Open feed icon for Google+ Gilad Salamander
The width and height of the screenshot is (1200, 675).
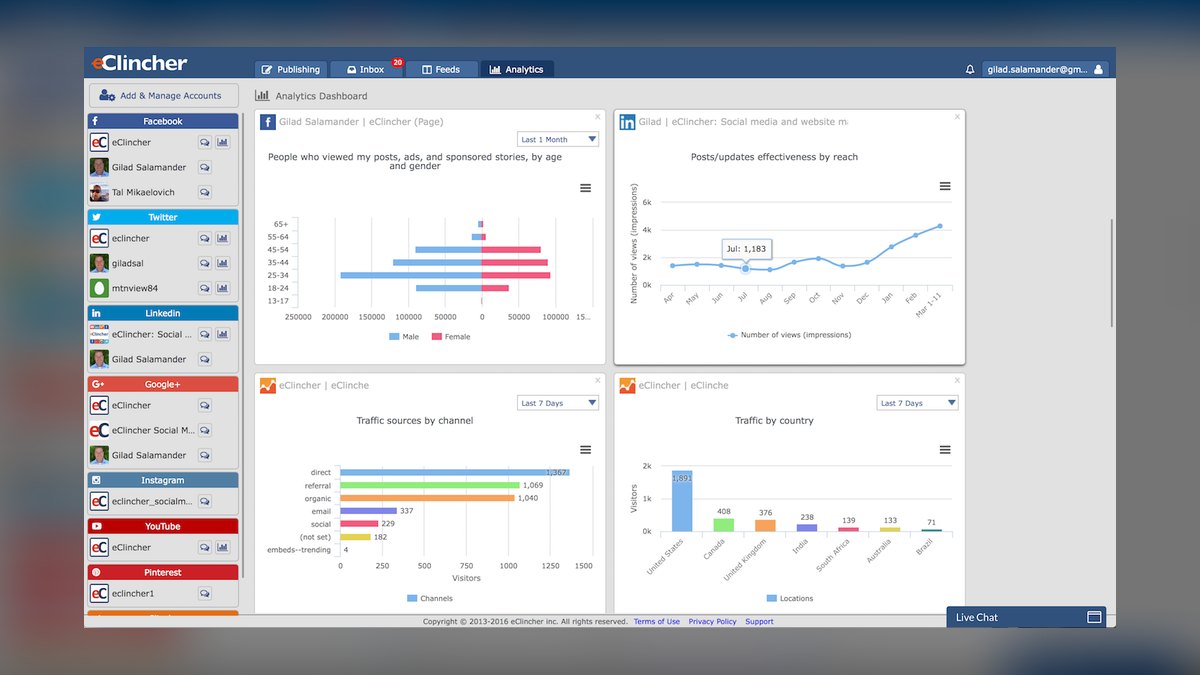(x=205, y=455)
